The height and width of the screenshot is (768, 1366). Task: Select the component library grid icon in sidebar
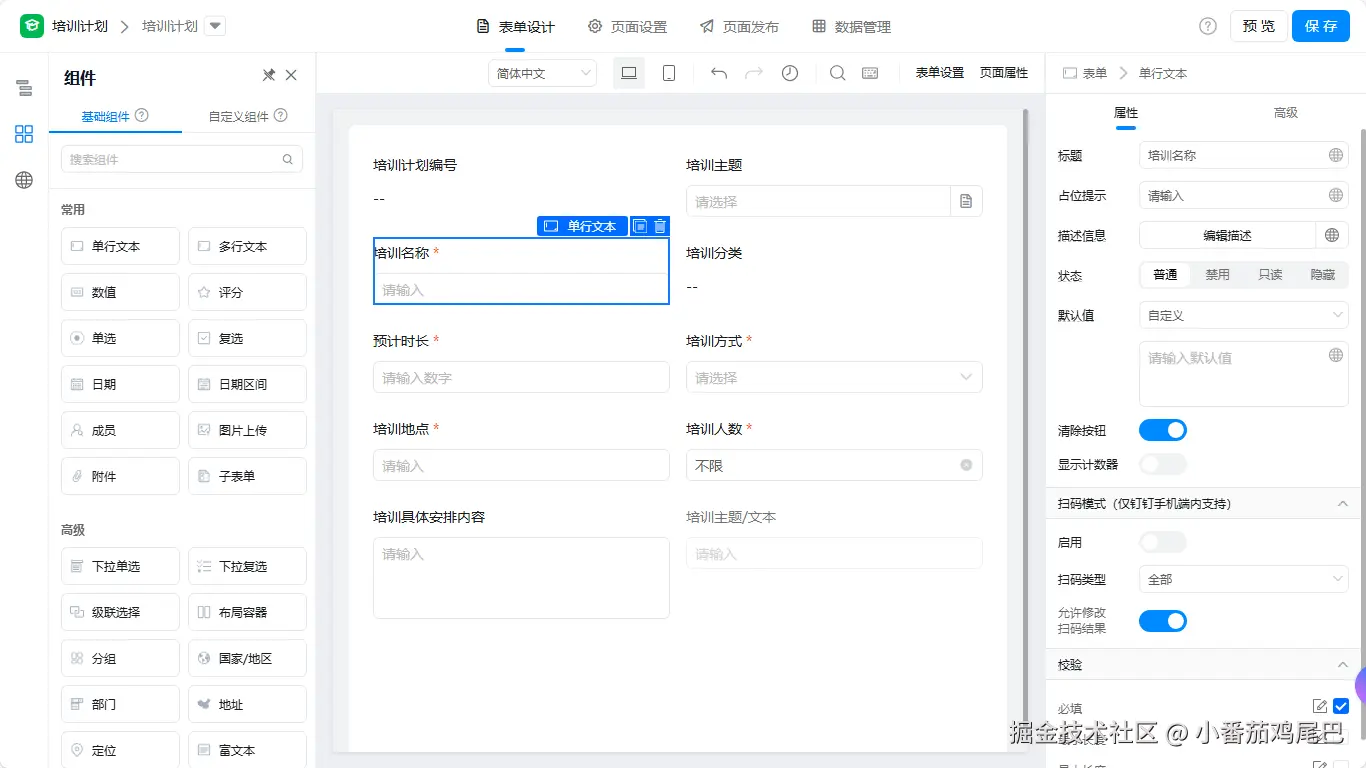[x=24, y=134]
